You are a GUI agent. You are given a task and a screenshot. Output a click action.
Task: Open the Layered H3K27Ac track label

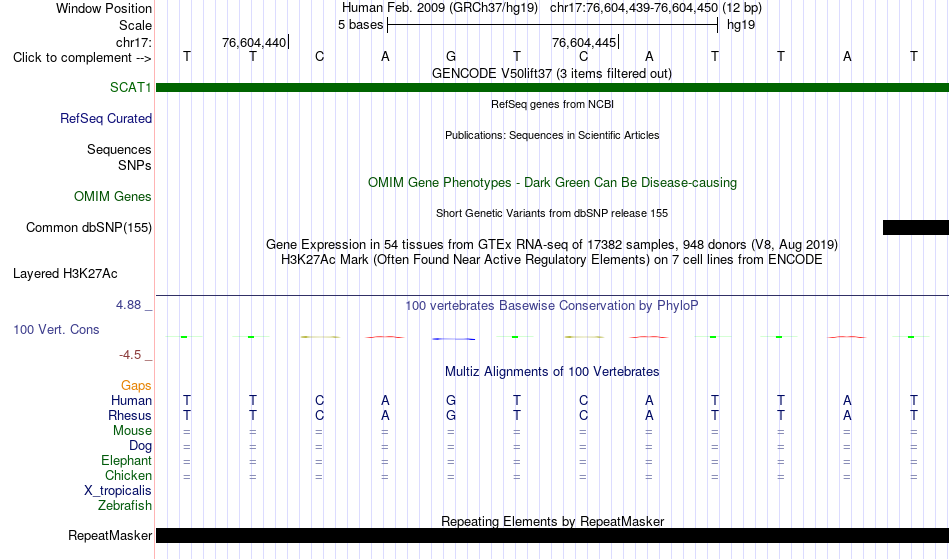(x=65, y=273)
